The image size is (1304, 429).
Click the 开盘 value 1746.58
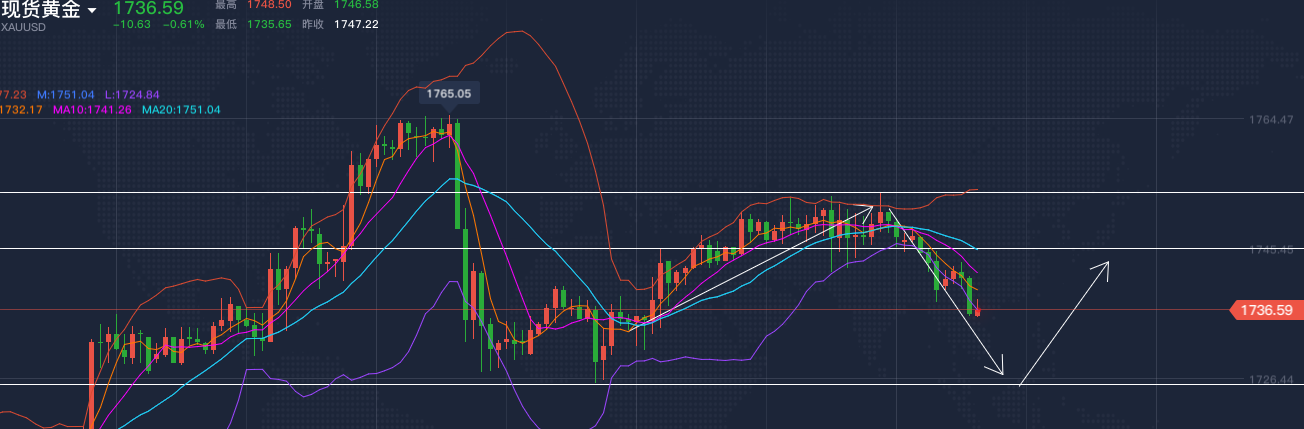click(354, 6)
